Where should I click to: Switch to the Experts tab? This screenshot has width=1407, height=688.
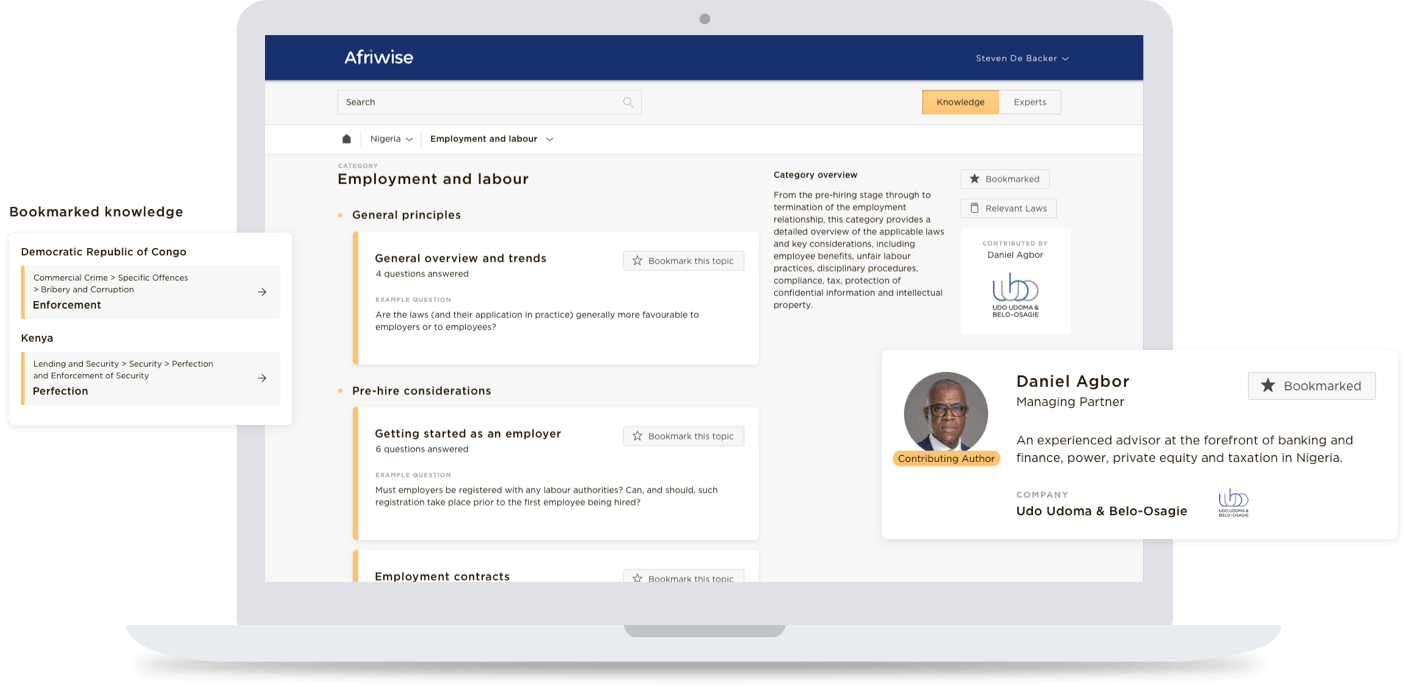(x=1030, y=102)
